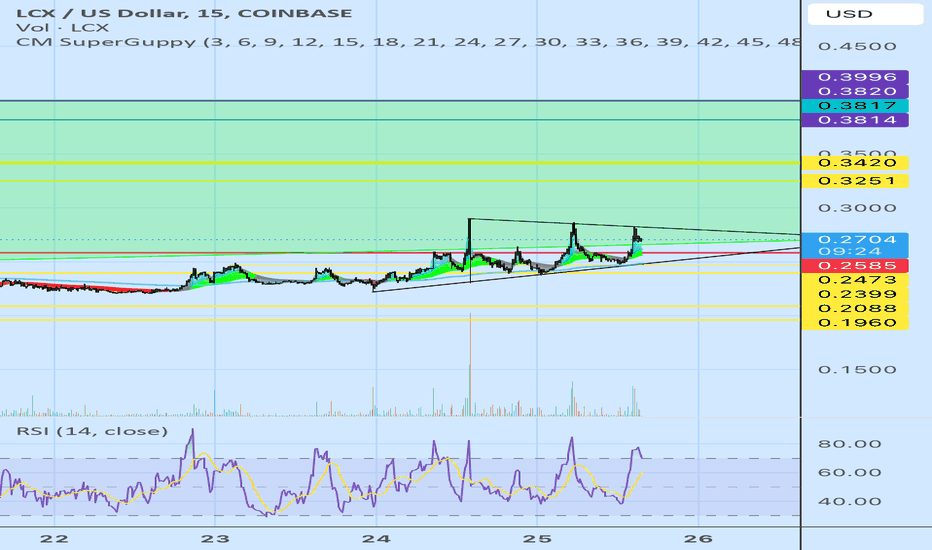Click the current price 0.2704 label
The width and height of the screenshot is (932, 550).
click(x=855, y=240)
